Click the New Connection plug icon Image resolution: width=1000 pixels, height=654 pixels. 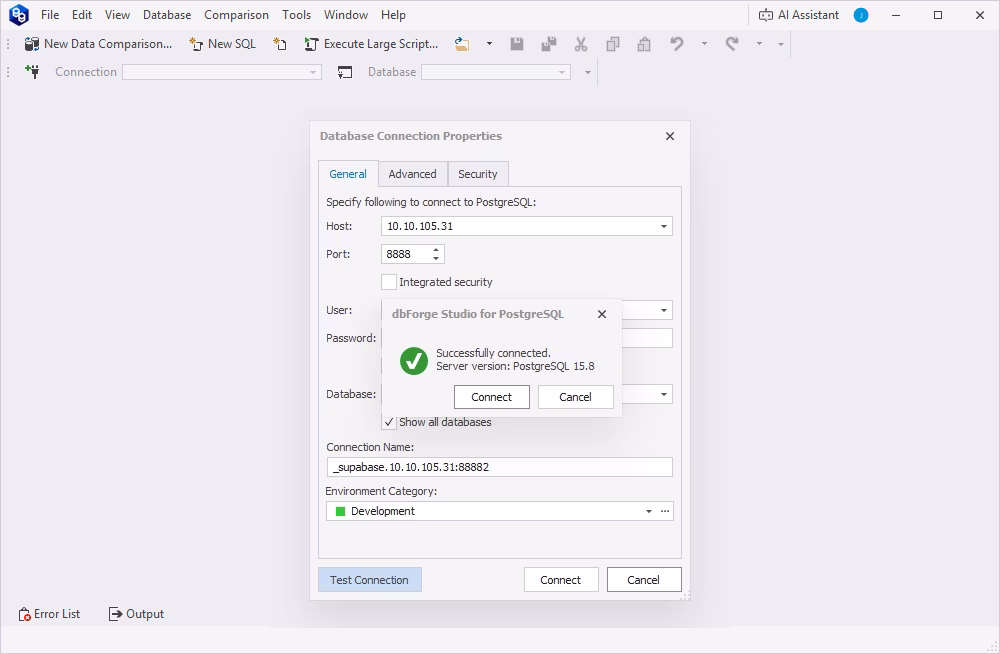(x=32, y=71)
